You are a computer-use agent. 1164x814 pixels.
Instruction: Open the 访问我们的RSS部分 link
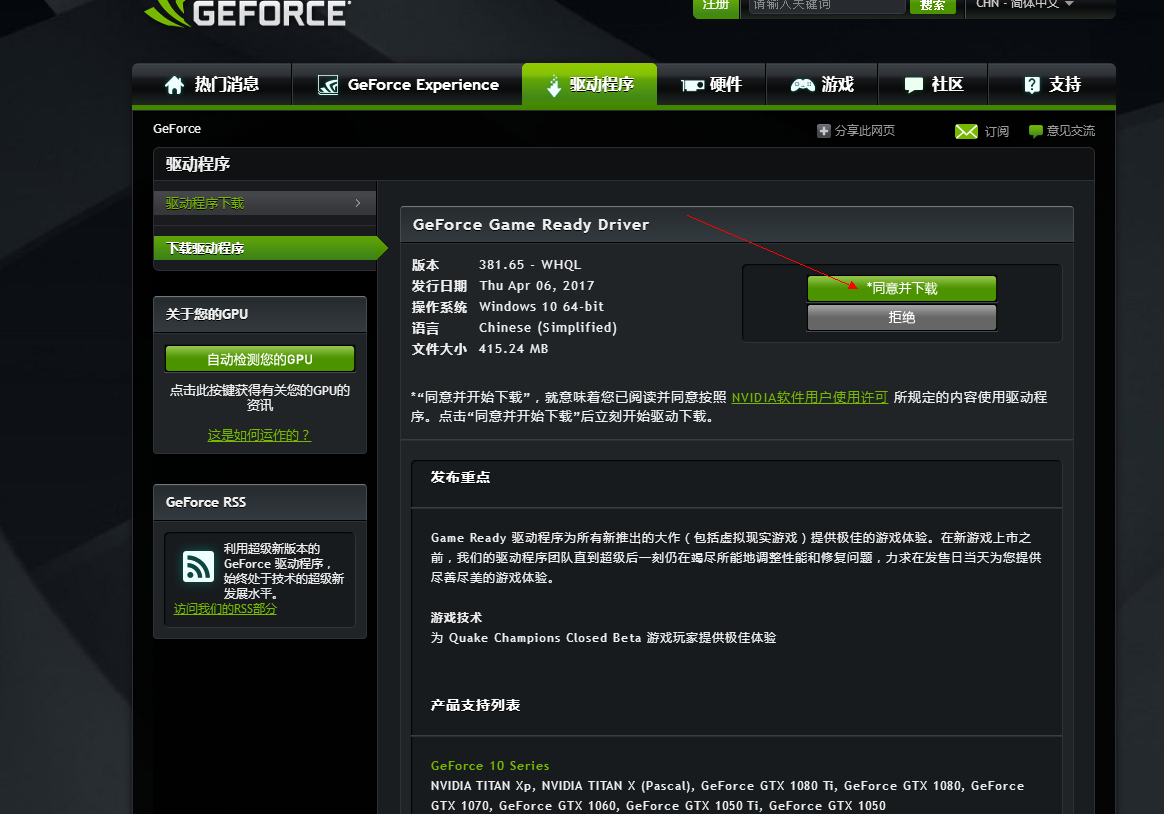click(225, 608)
